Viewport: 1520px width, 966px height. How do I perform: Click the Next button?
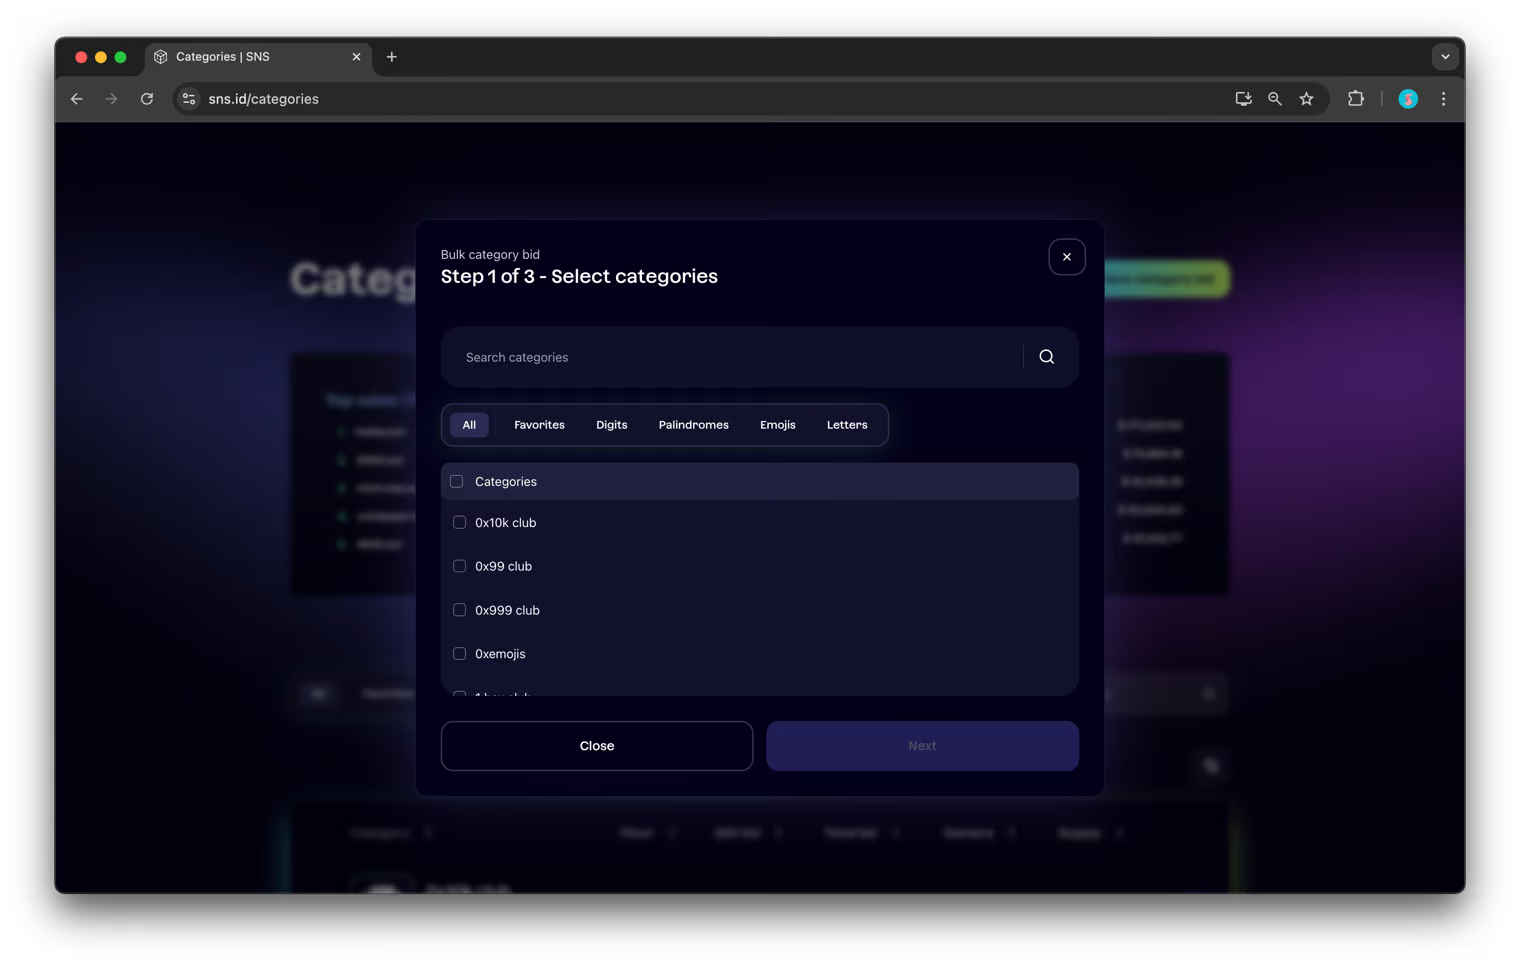[x=921, y=746]
